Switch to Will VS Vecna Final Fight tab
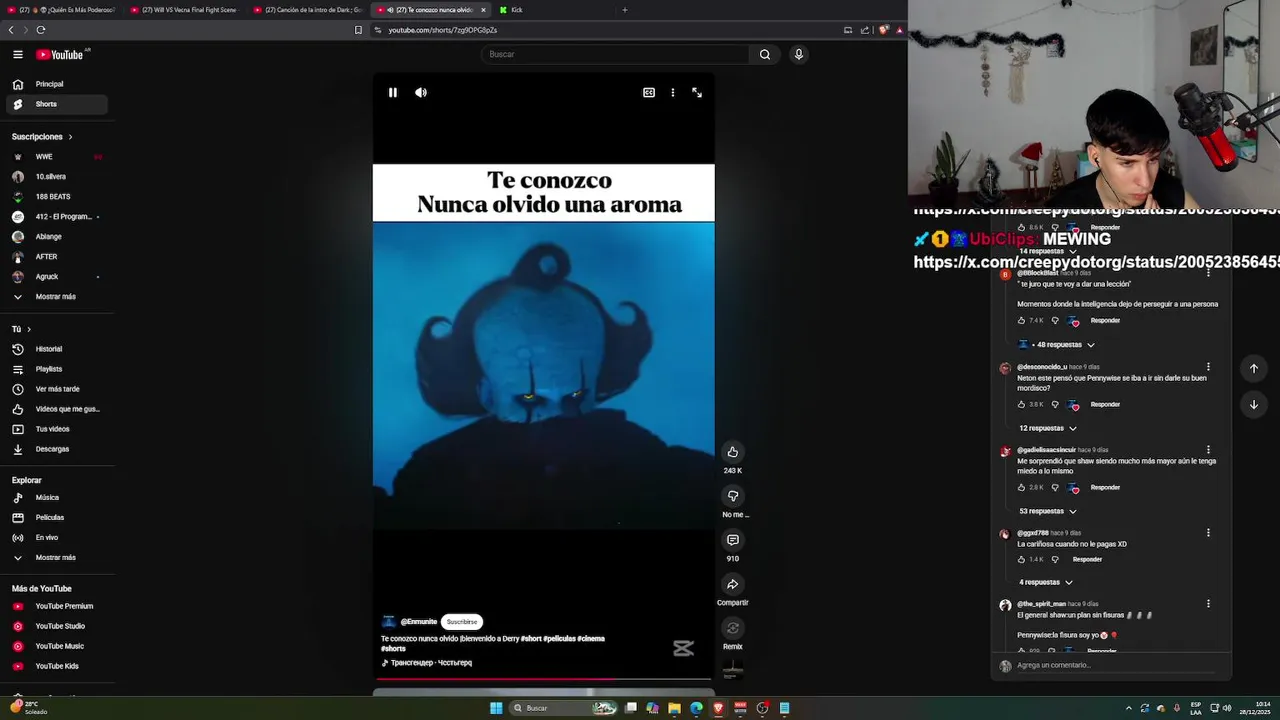 coord(184,10)
